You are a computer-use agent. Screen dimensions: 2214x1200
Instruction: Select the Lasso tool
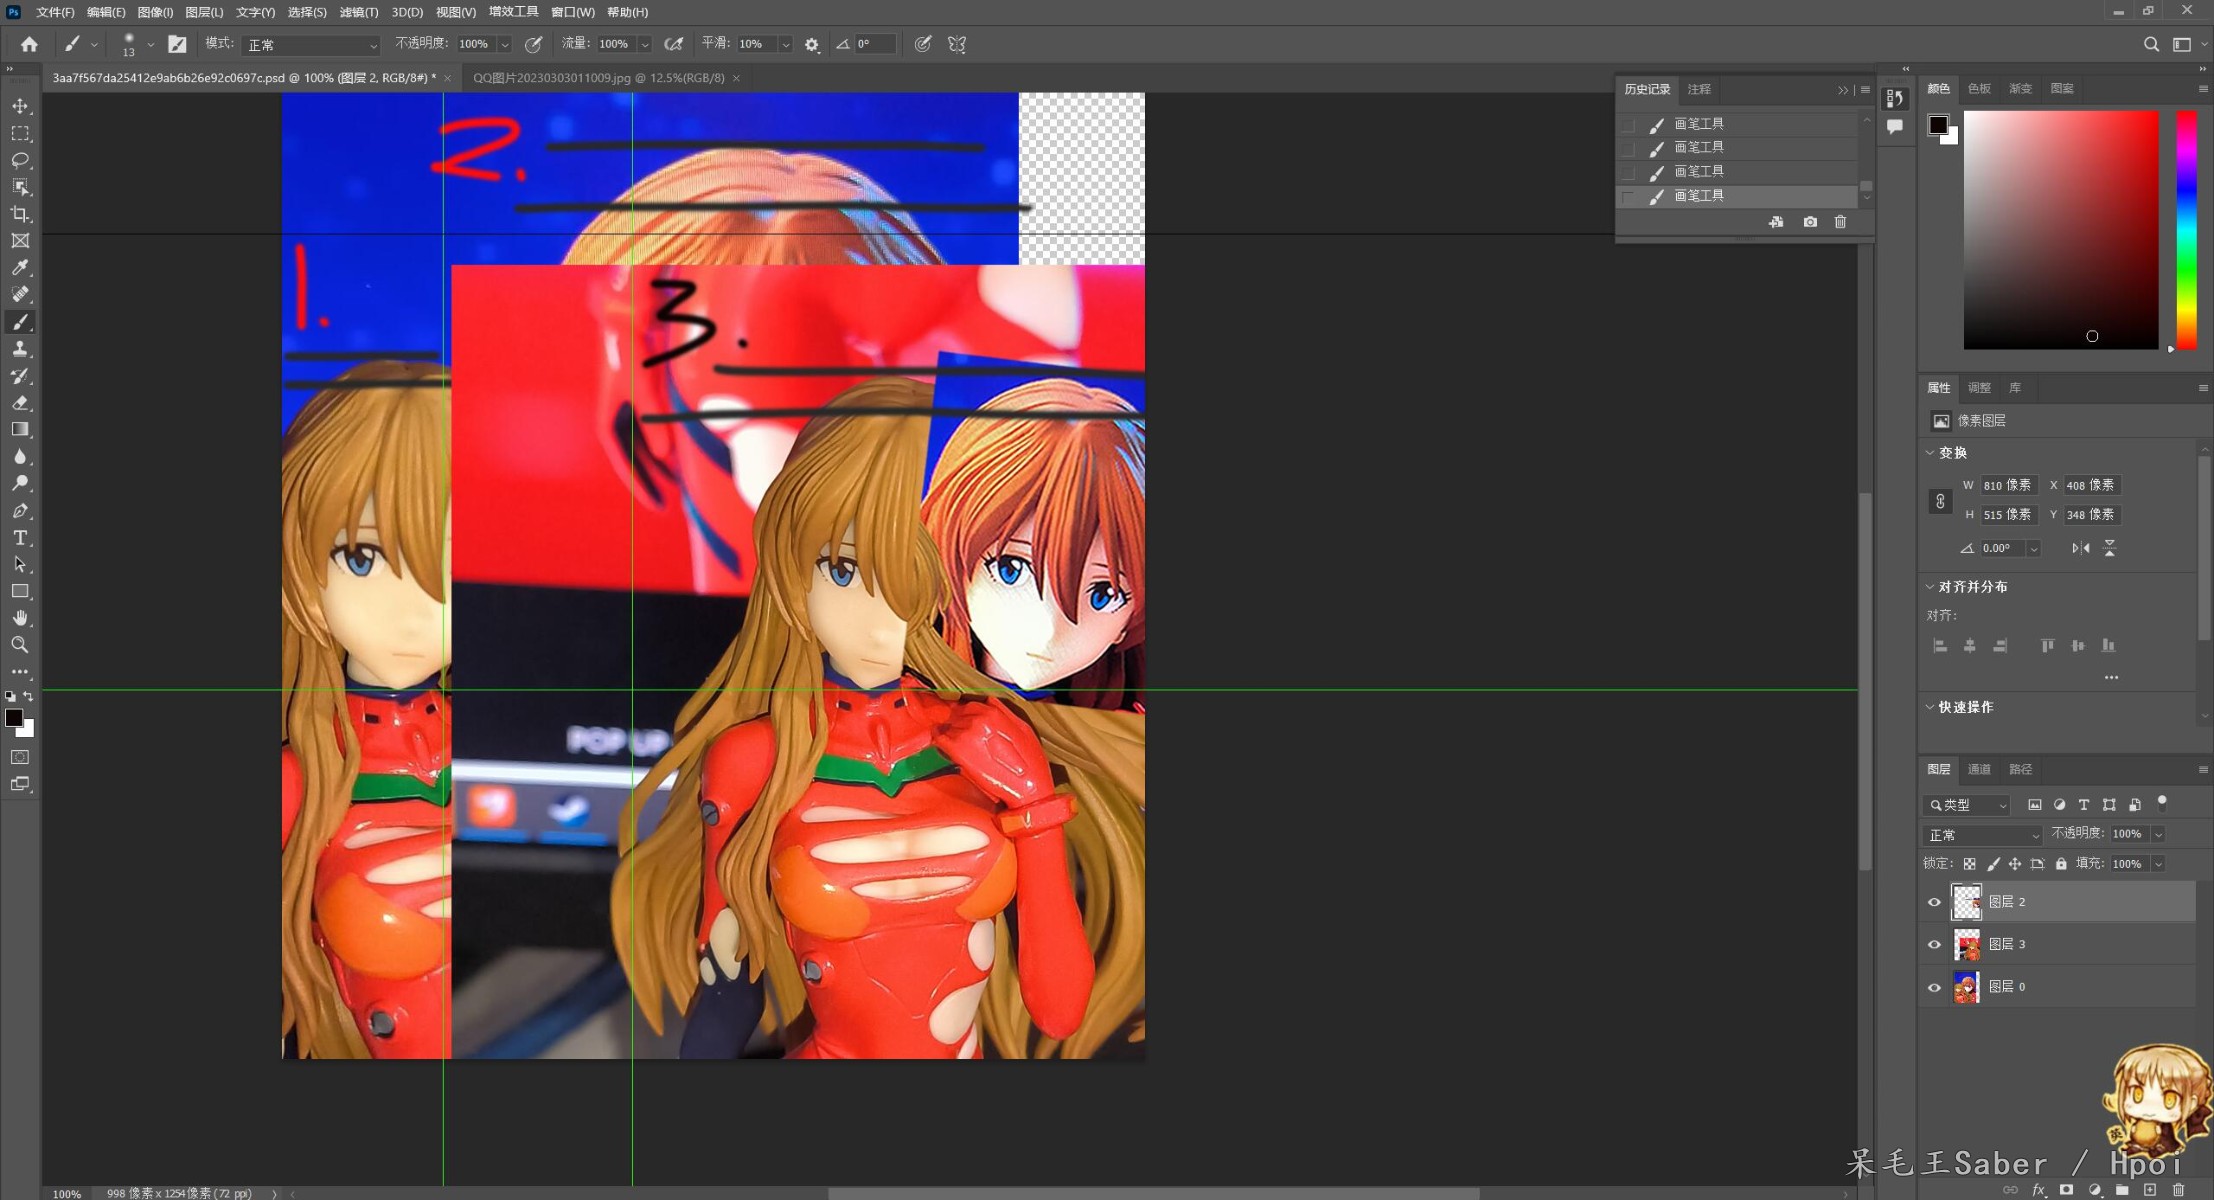click(x=20, y=160)
